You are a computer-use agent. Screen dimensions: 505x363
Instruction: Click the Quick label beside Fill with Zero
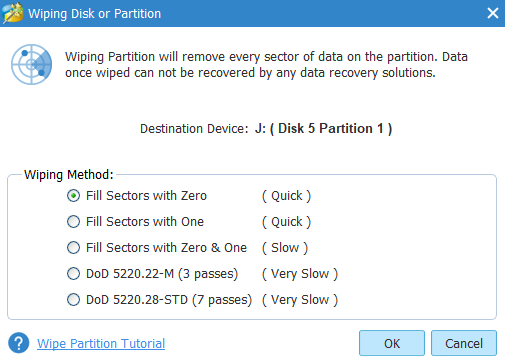286,196
